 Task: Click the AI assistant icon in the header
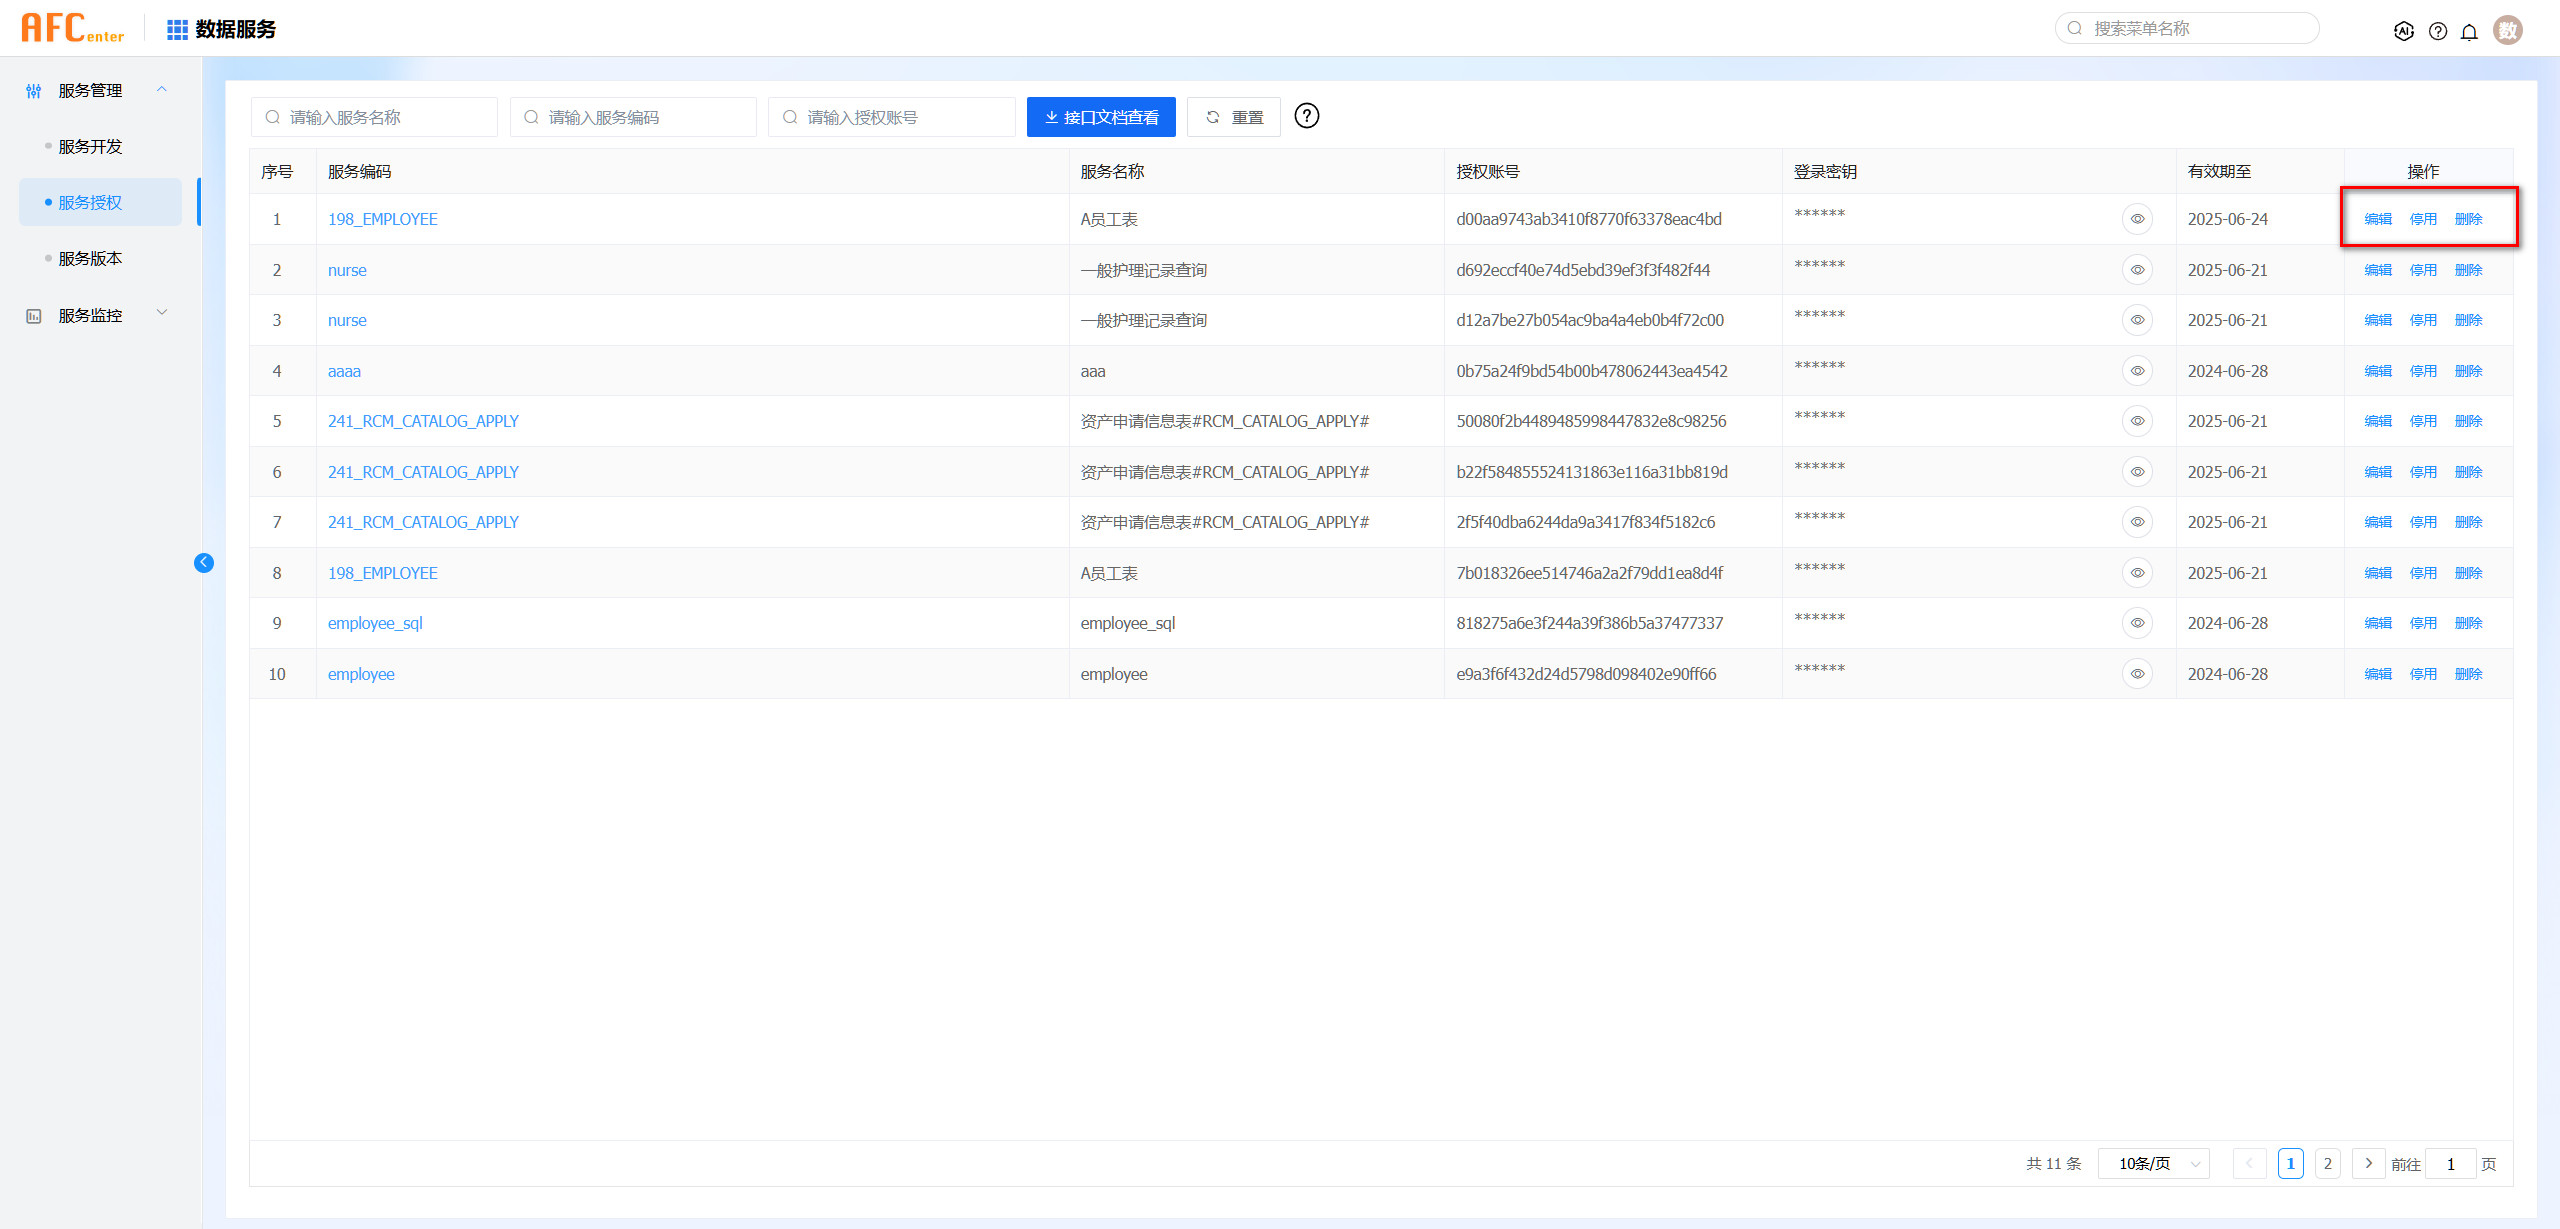click(2403, 31)
